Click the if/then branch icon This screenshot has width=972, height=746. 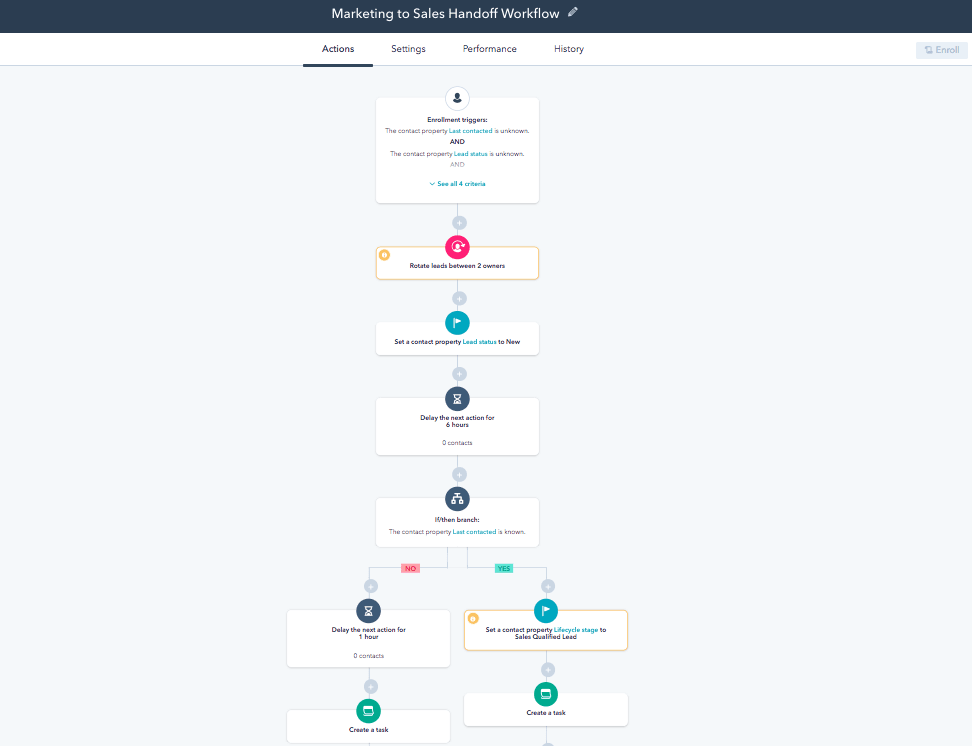[457, 498]
